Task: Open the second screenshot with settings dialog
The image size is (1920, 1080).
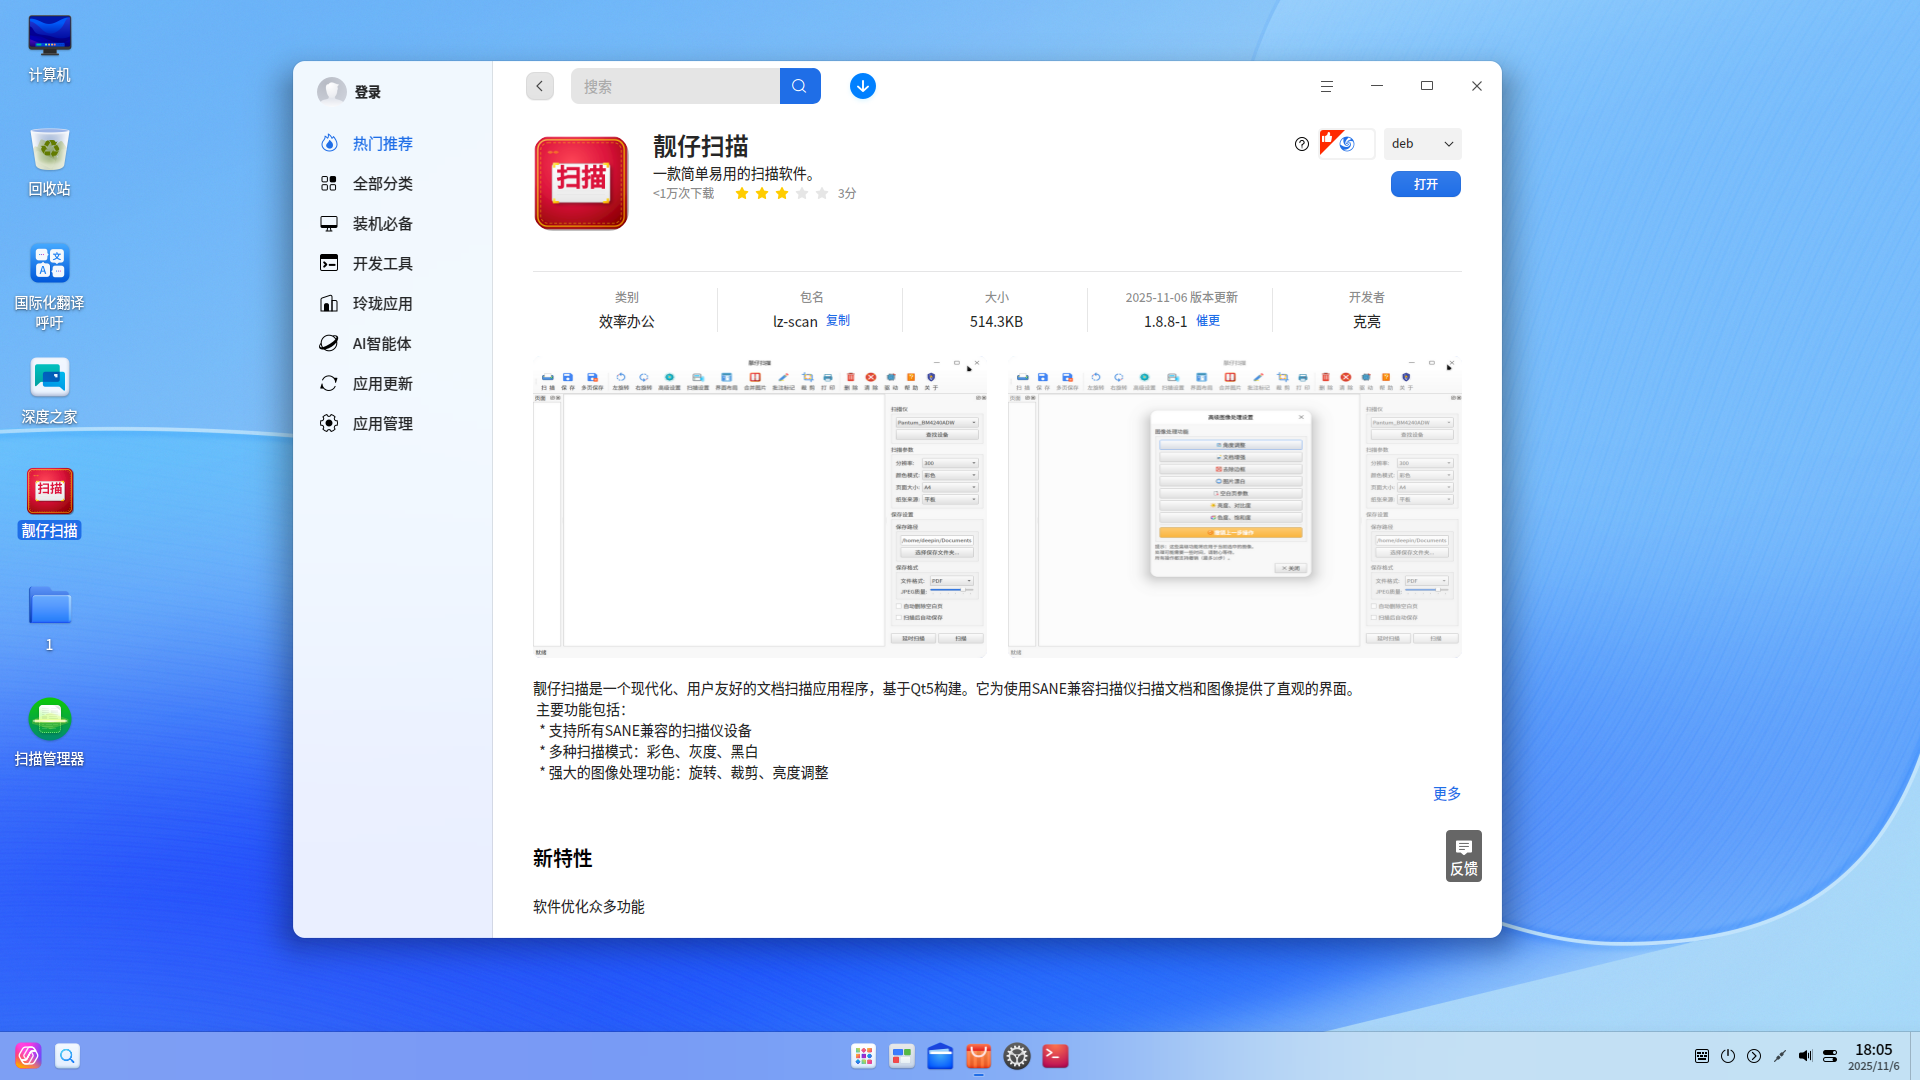Action: point(1235,507)
